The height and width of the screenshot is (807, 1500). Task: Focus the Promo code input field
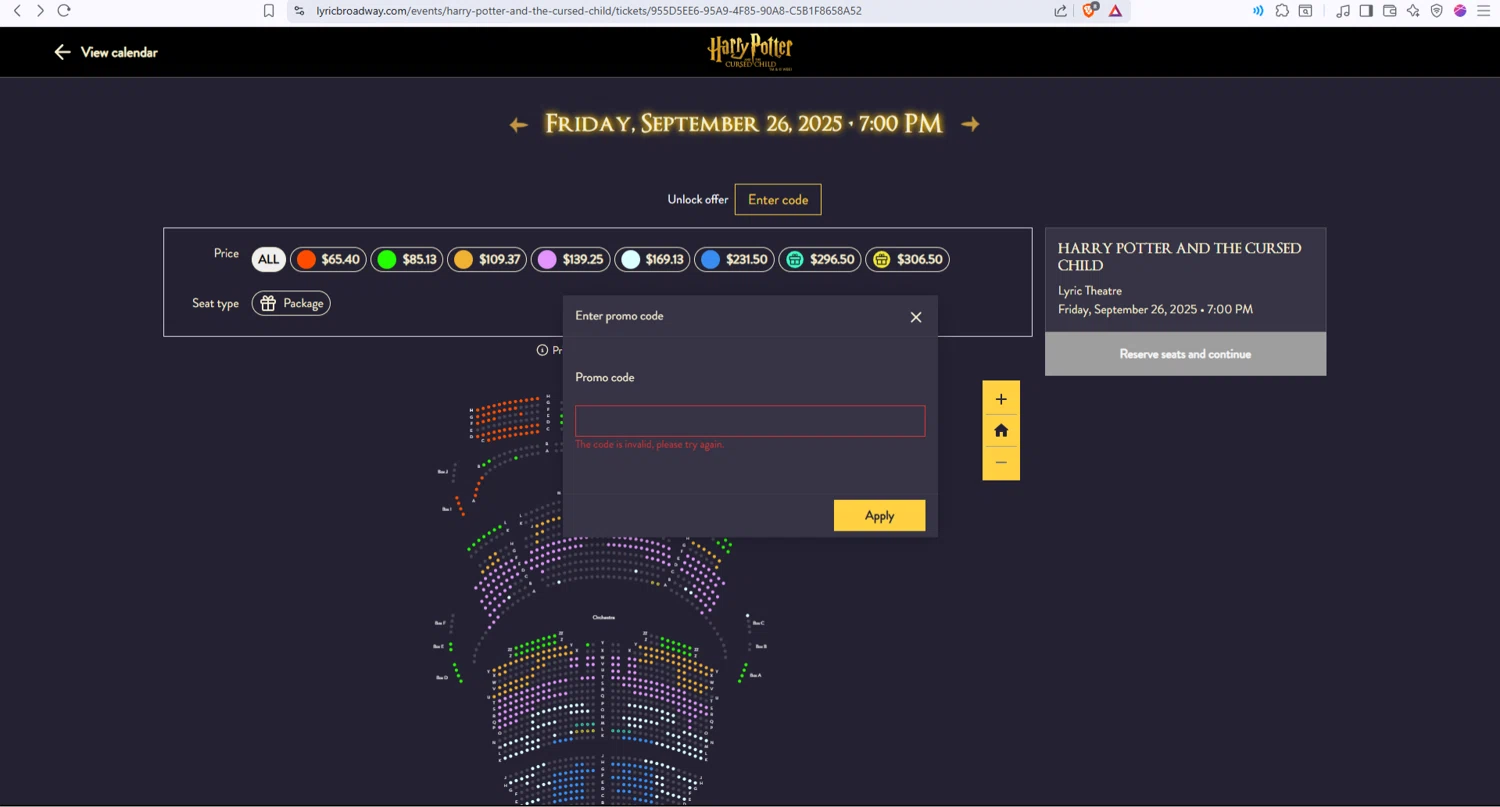point(750,421)
